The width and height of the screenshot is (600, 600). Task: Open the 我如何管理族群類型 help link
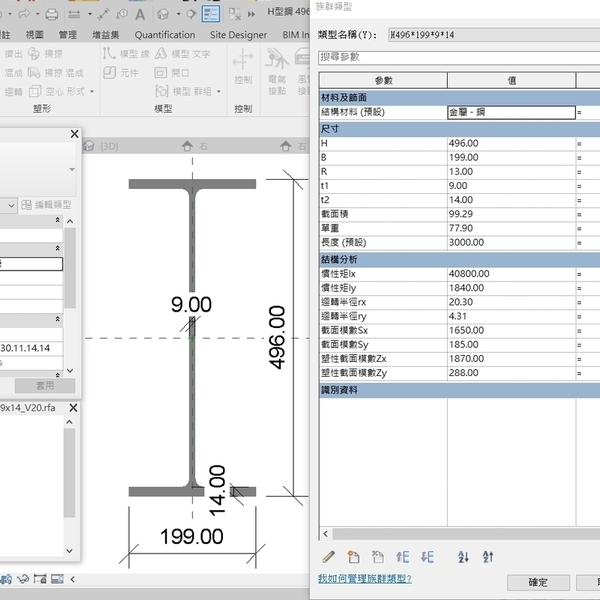pos(364,579)
